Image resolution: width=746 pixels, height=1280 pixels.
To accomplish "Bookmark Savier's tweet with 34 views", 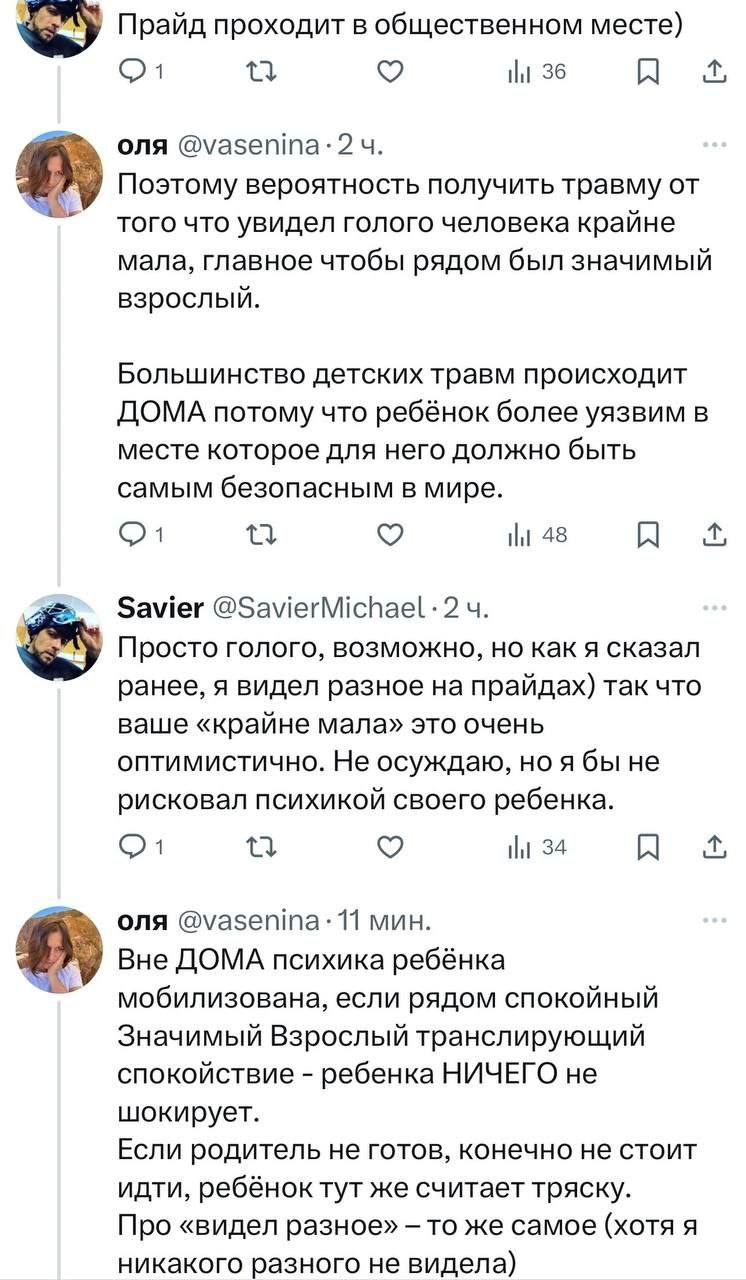I will (x=648, y=847).
